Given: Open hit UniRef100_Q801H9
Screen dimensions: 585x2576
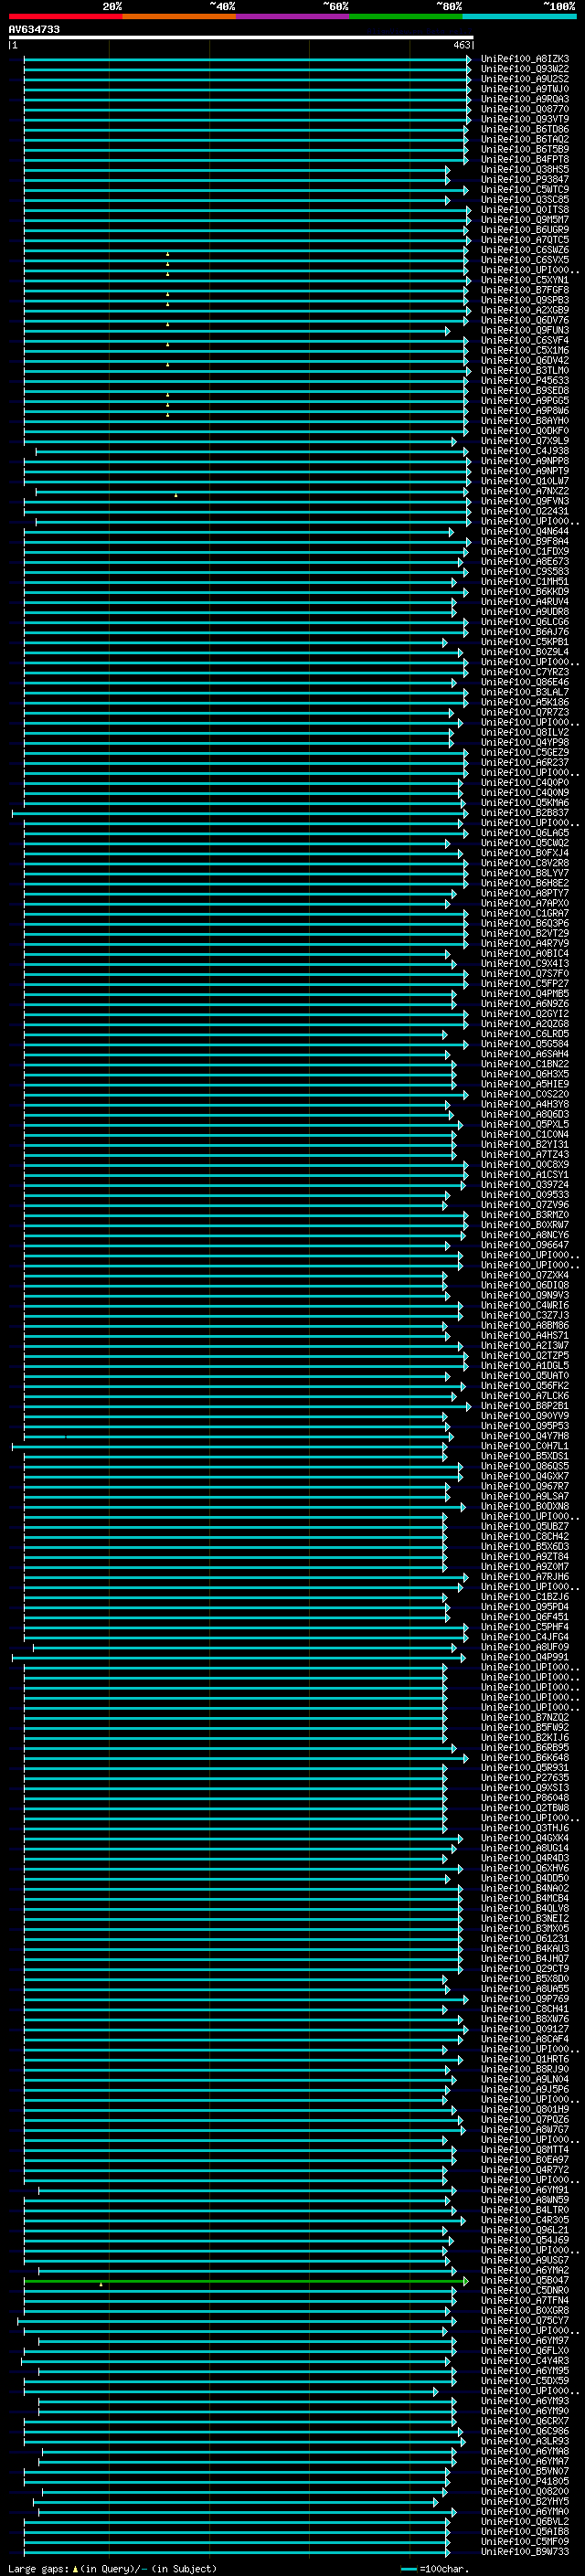Looking at the screenshot, I should click(x=525, y=2110).
